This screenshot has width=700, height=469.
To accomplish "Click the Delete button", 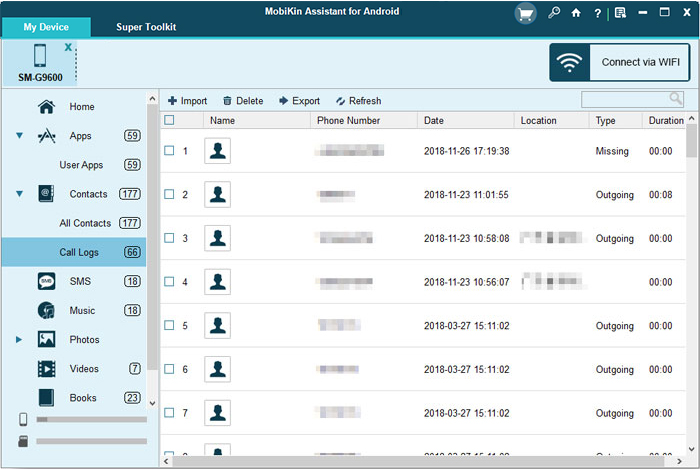I will point(243,101).
